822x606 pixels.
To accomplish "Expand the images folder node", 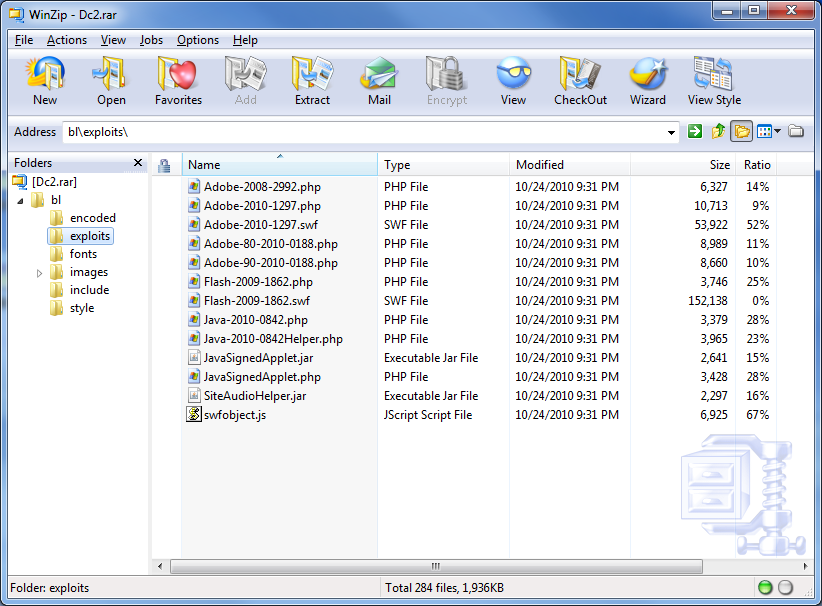I will click(40, 272).
